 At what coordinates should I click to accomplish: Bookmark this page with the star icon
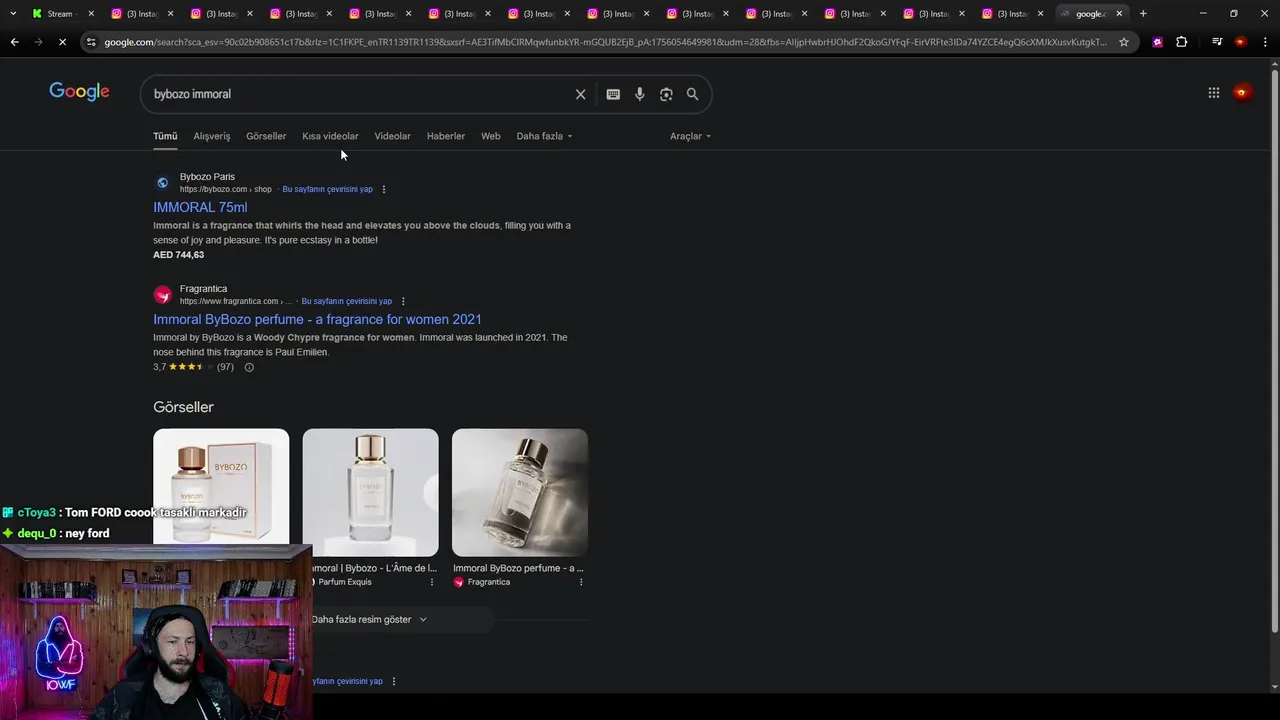pos(1124,42)
